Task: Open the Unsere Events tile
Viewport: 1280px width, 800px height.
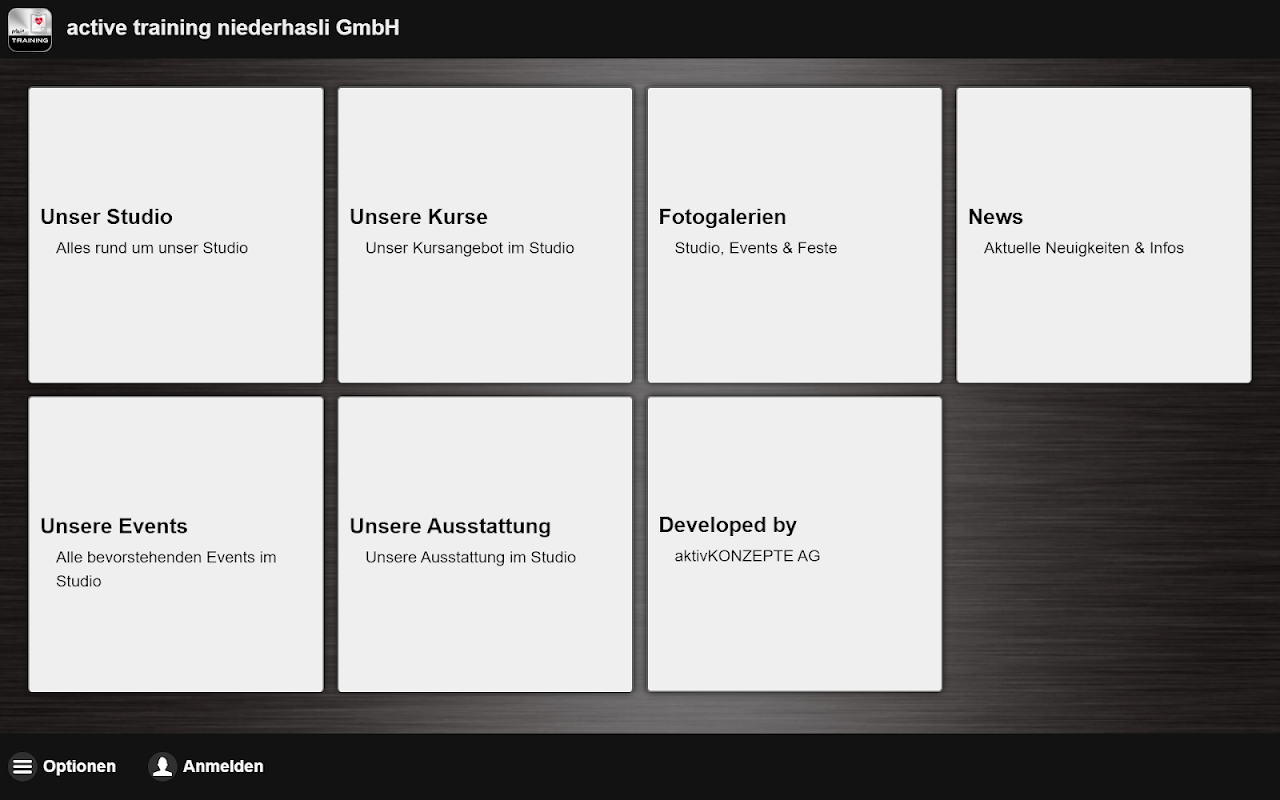Action: [x=176, y=544]
